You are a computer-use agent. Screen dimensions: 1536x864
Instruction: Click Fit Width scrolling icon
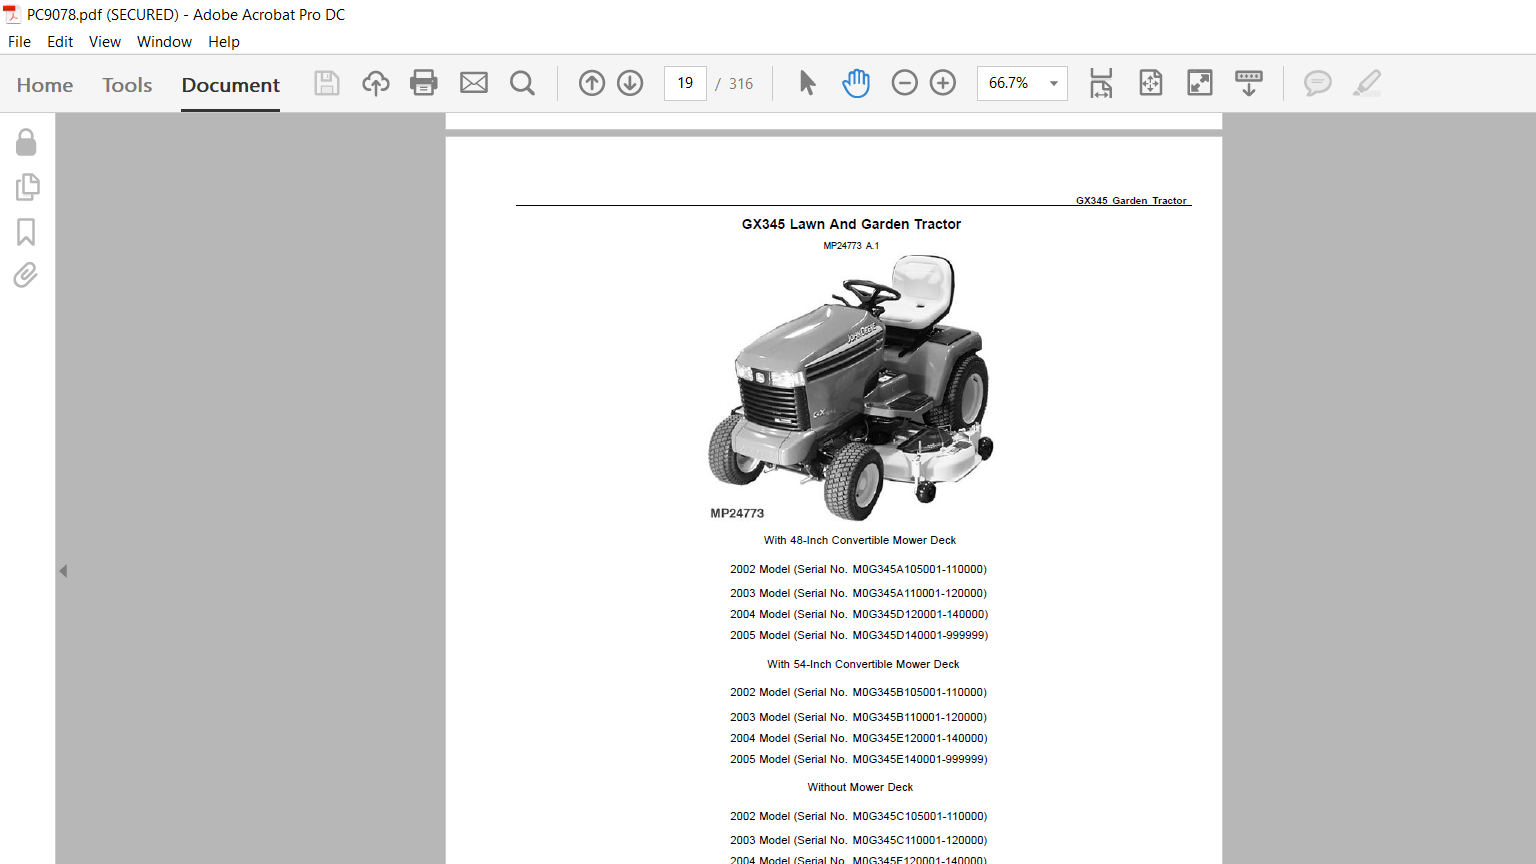(1101, 83)
